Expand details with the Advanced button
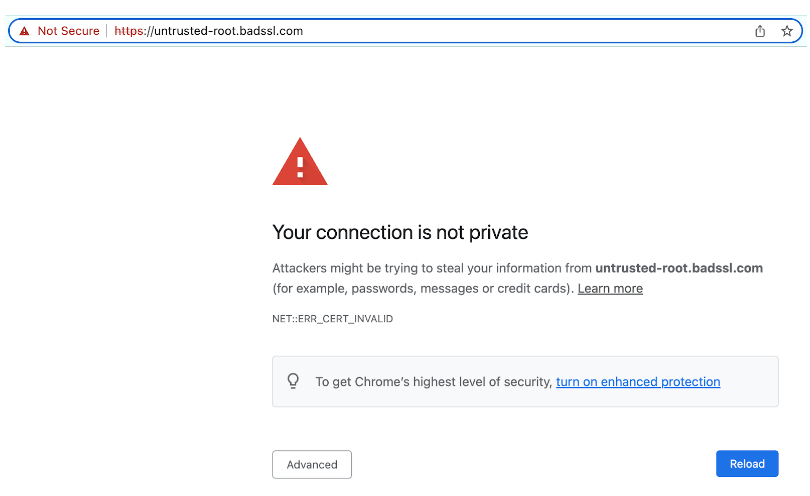This screenshot has height=496, width=810. coord(312,464)
